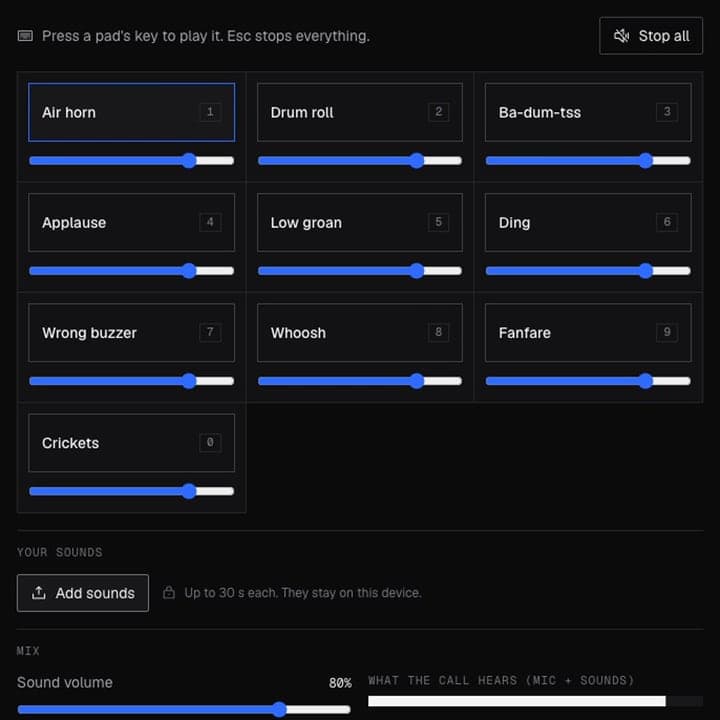Set the Wrong buzzer volume slider
This screenshot has width=720, height=720.
(131, 381)
